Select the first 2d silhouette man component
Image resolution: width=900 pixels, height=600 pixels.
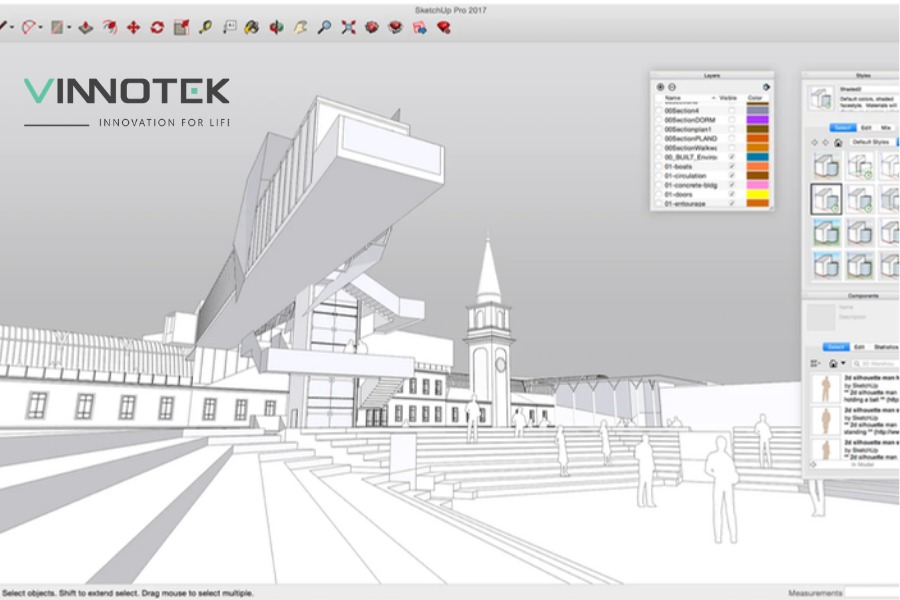point(855,388)
